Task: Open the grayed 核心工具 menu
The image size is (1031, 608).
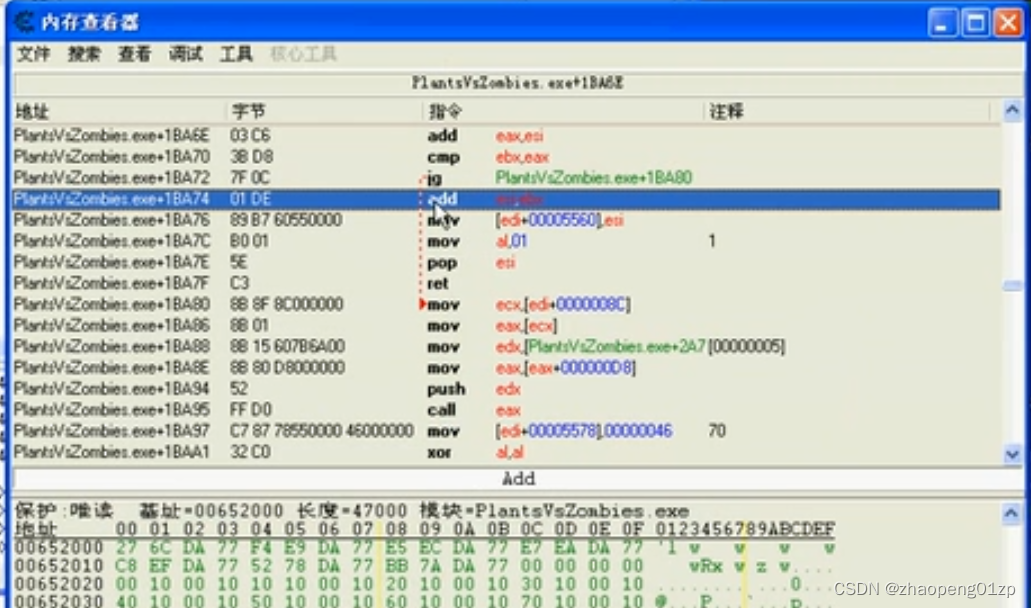Action: pos(303,54)
